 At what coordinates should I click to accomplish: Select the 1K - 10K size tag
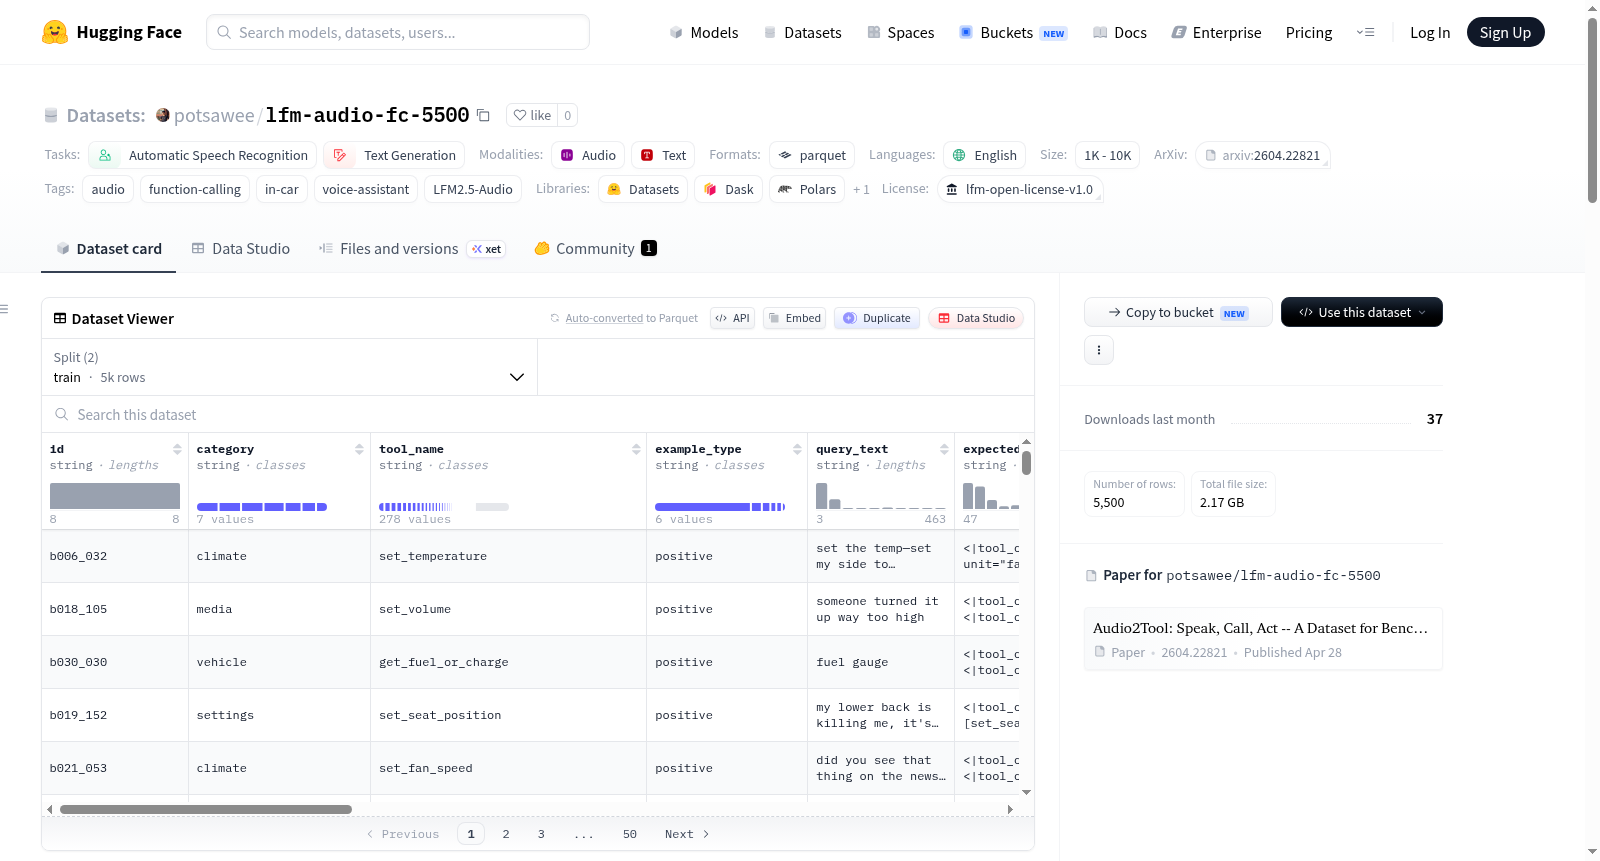click(1108, 155)
